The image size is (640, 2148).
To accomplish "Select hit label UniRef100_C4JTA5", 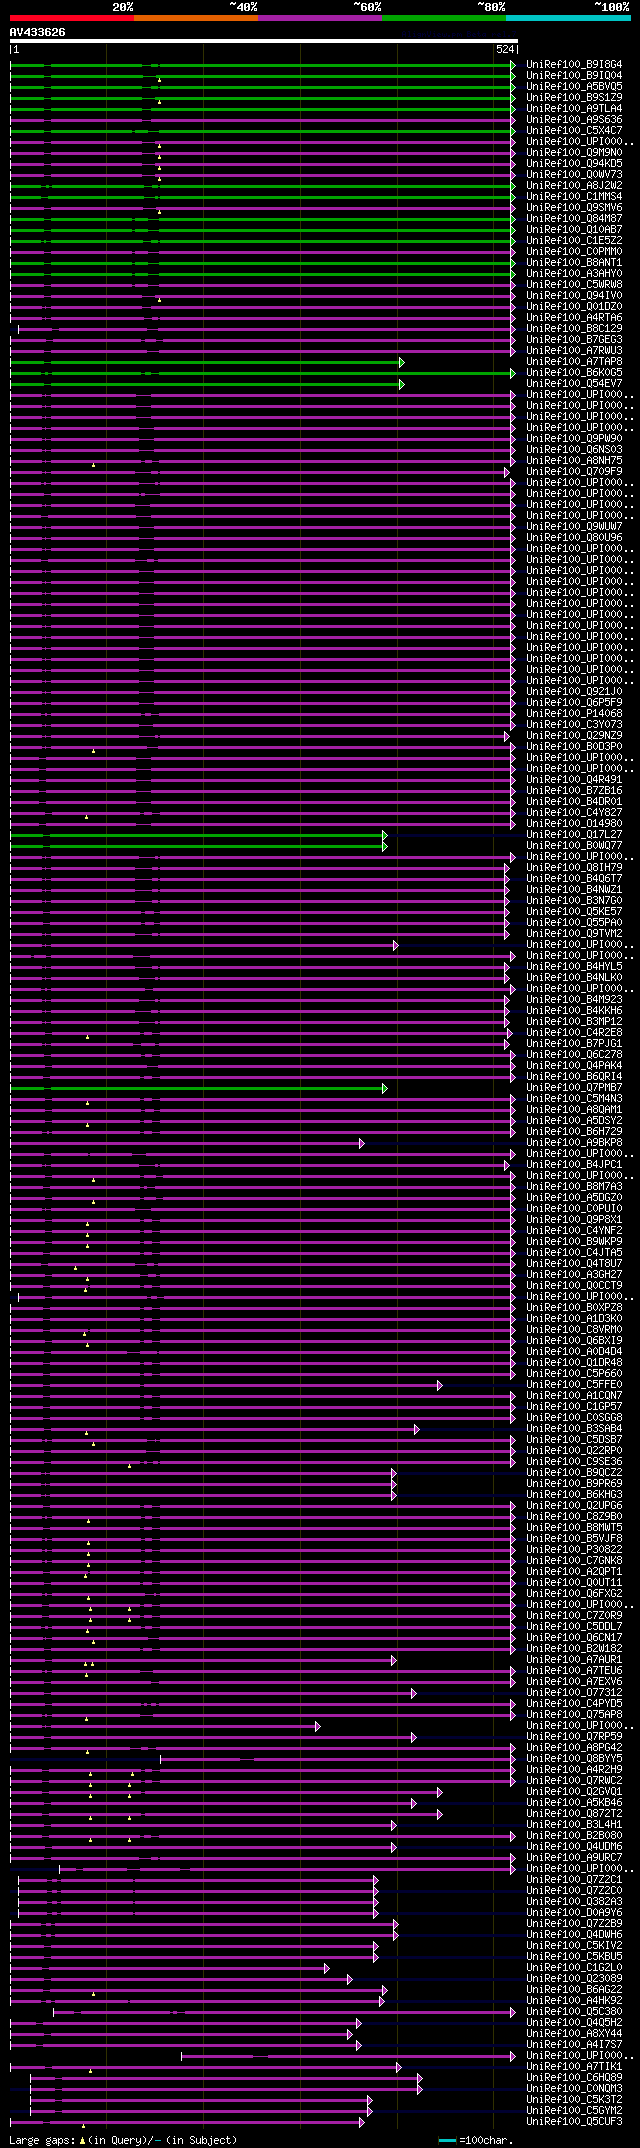I will [x=574, y=1252].
